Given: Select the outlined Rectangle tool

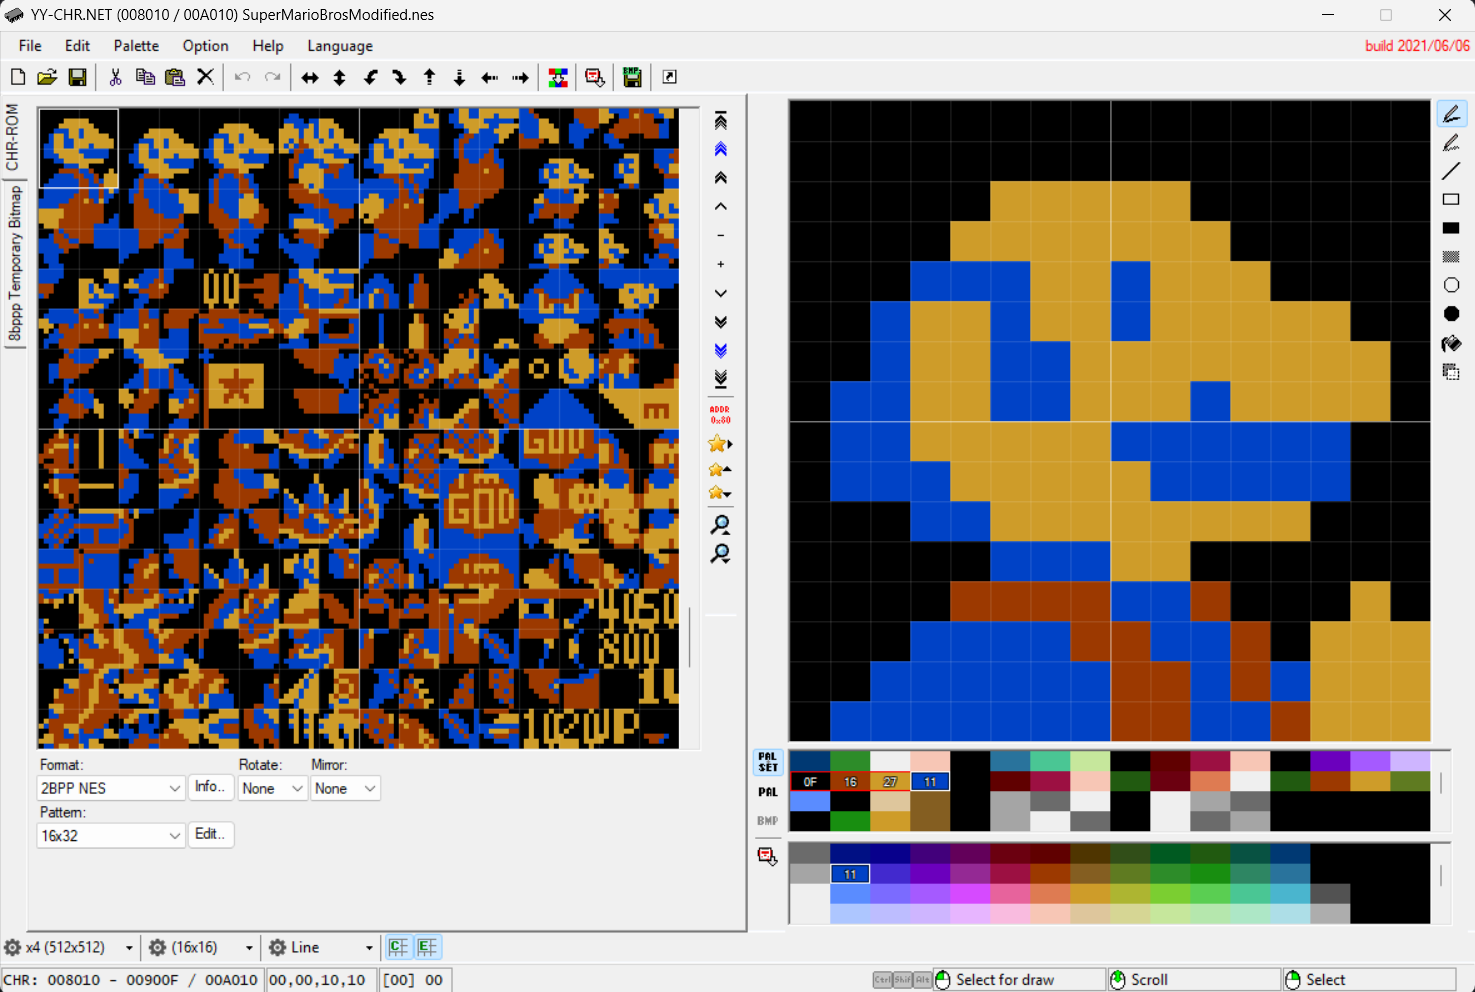Looking at the screenshot, I should coord(1452,200).
